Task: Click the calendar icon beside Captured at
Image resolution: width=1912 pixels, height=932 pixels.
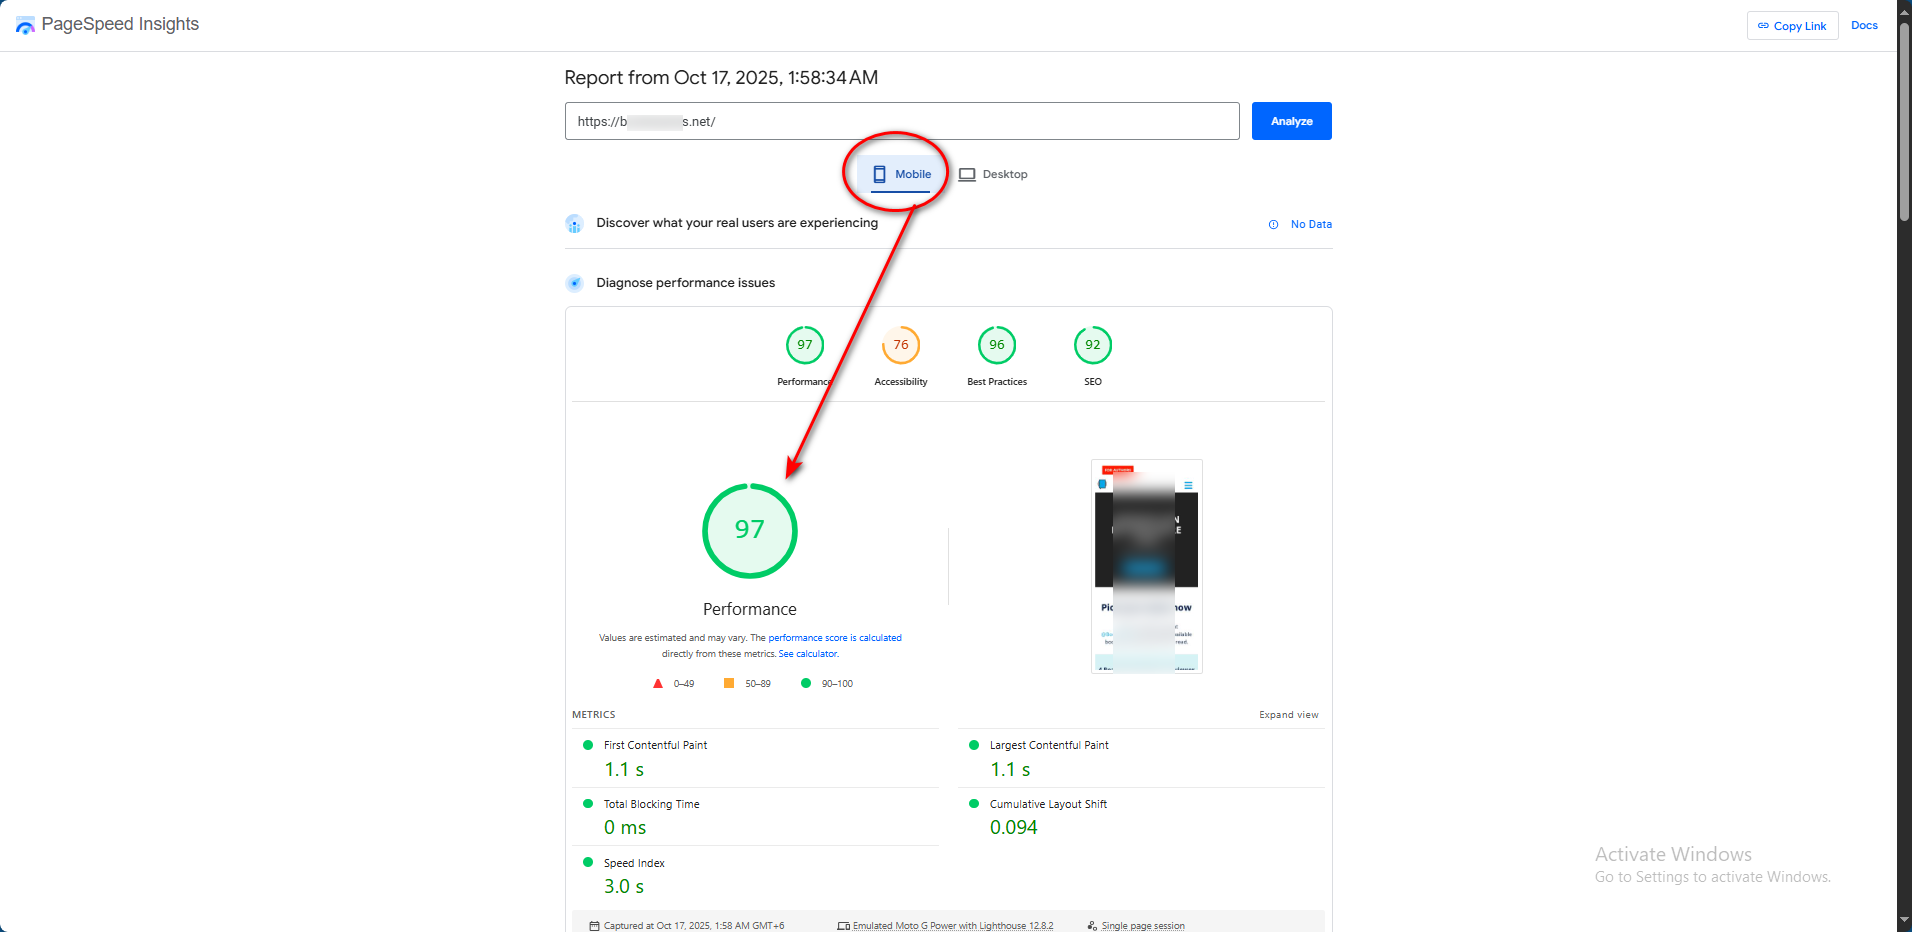Action: [594, 926]
